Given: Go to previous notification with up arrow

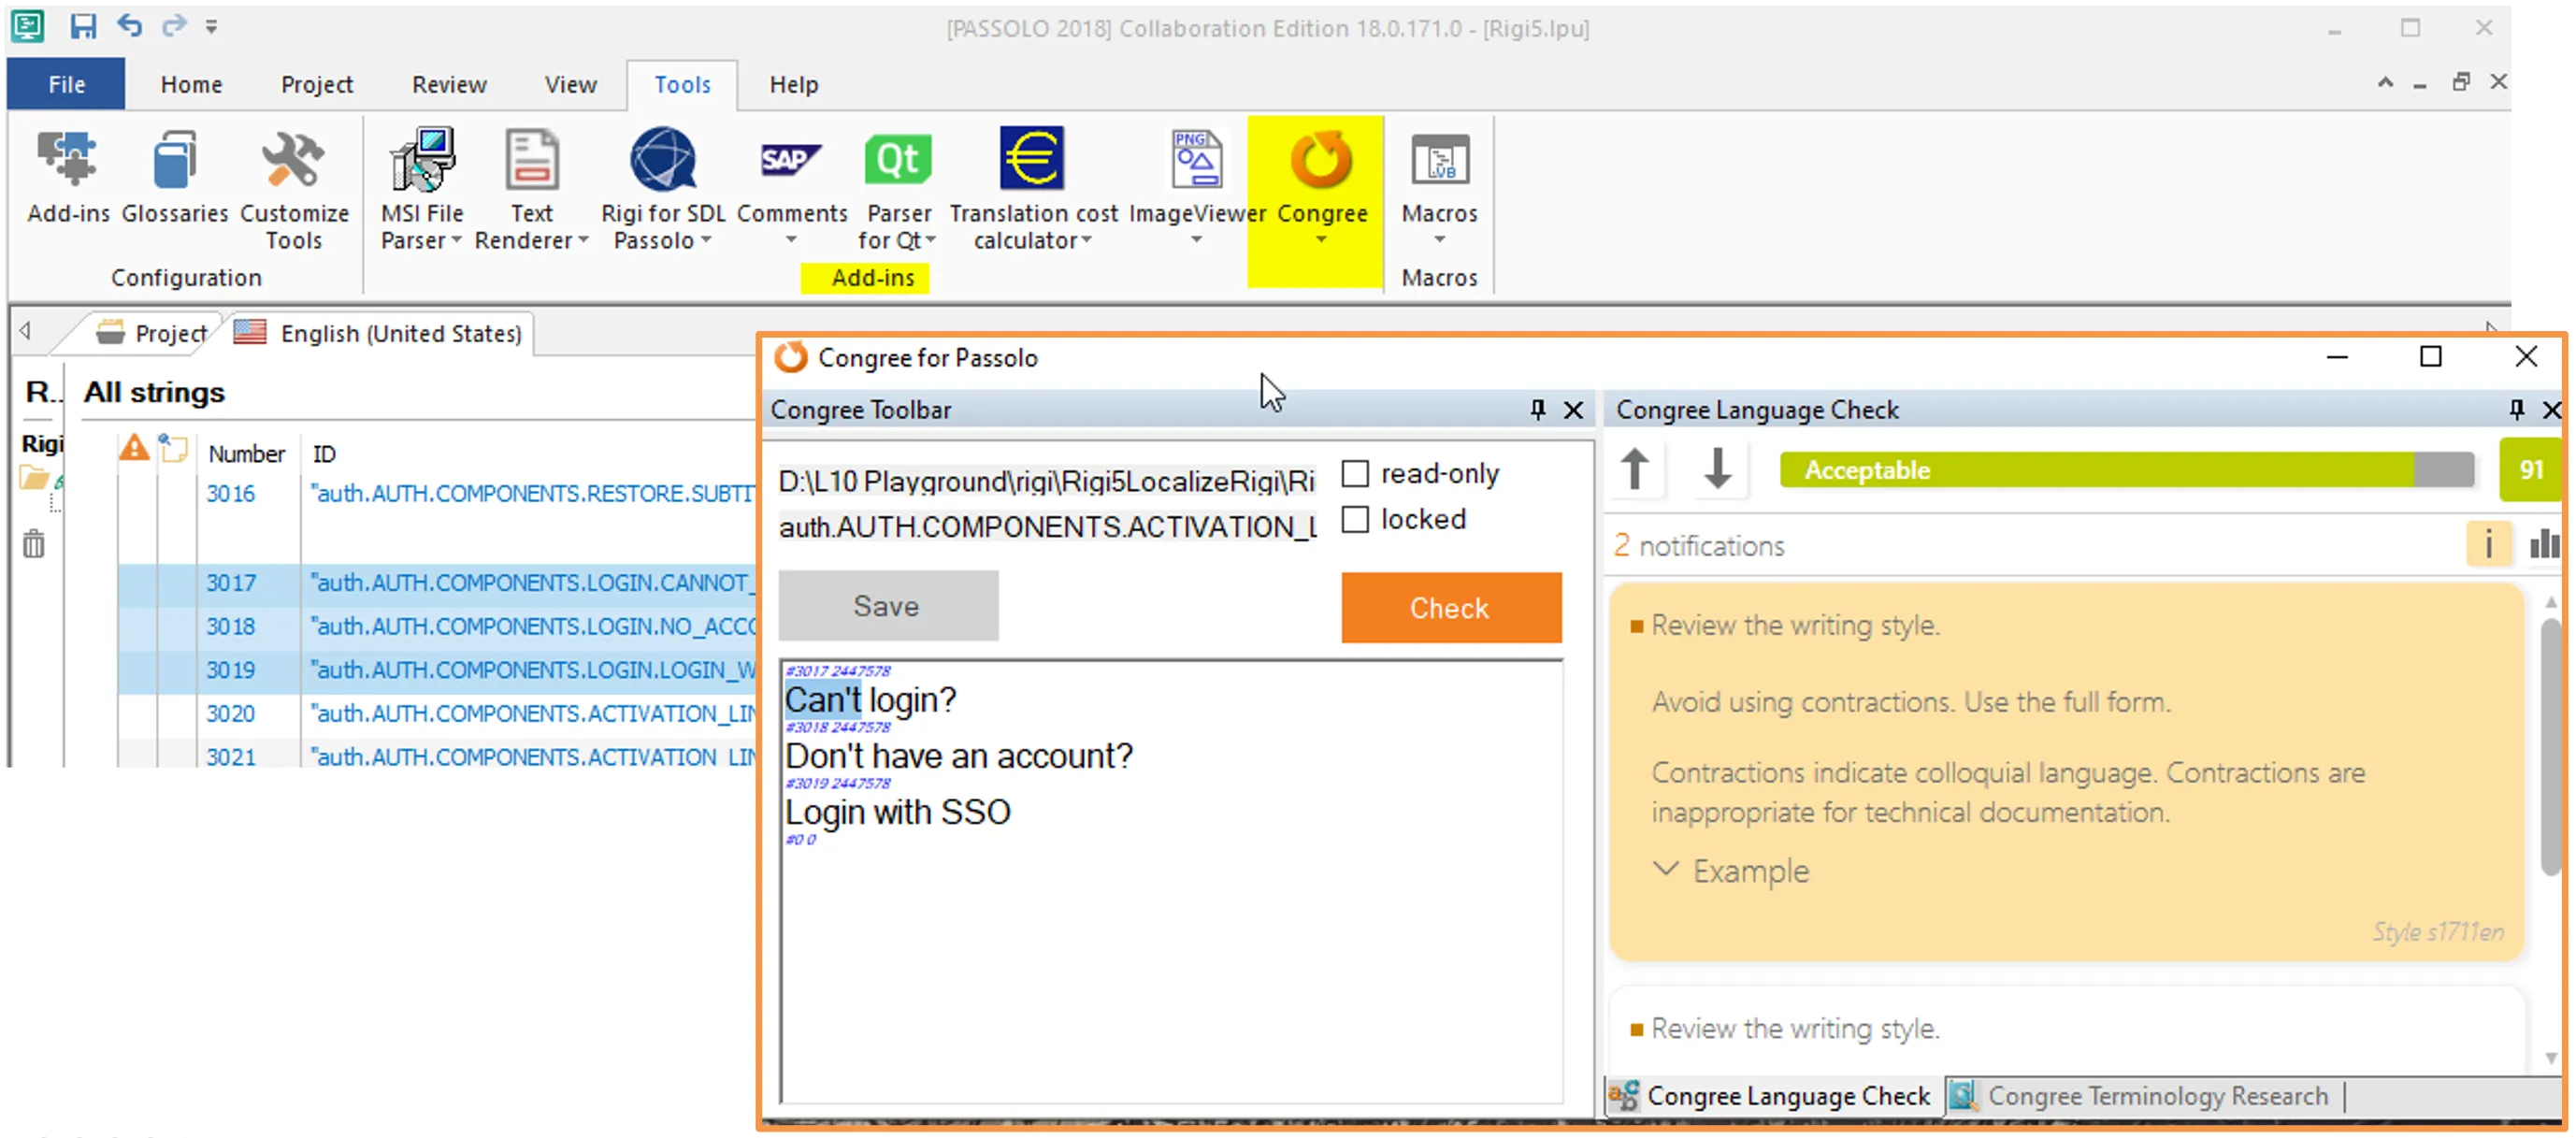Looking at the screenshot, I should point(1635,469).
